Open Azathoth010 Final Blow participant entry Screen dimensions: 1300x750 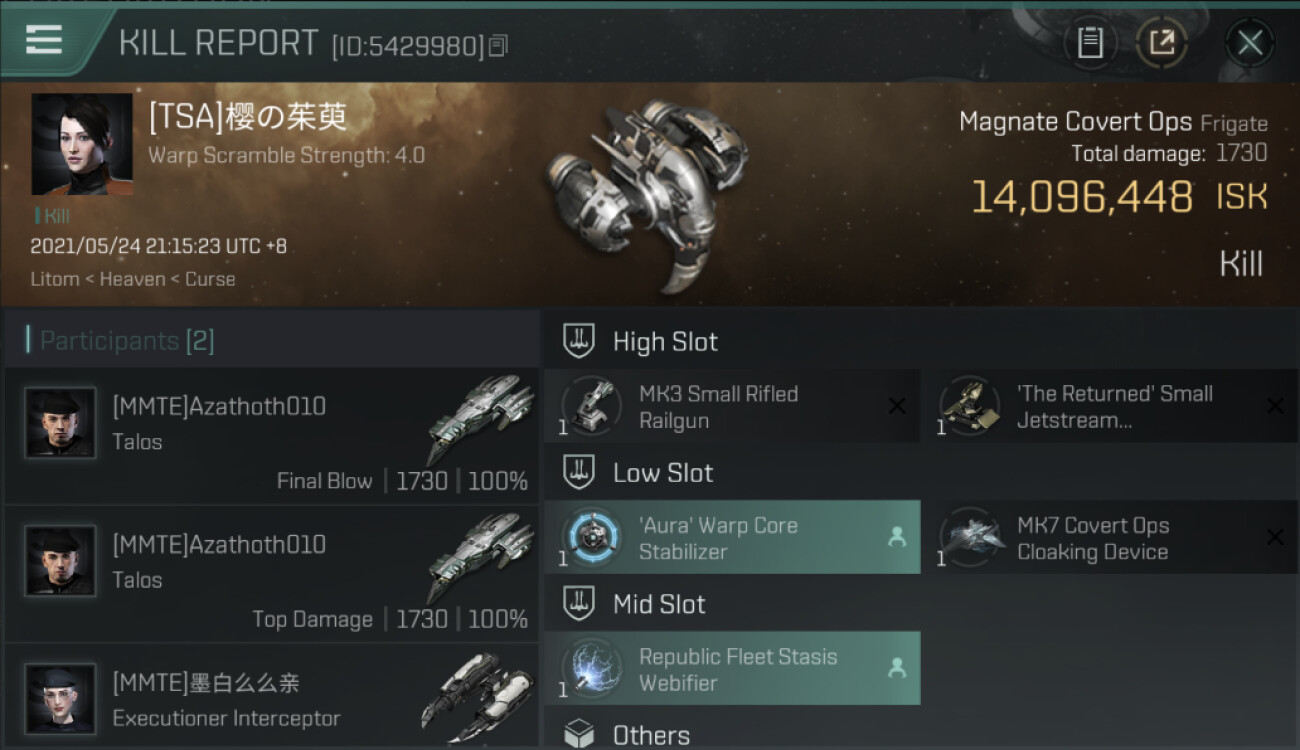(x=272, y=437)
